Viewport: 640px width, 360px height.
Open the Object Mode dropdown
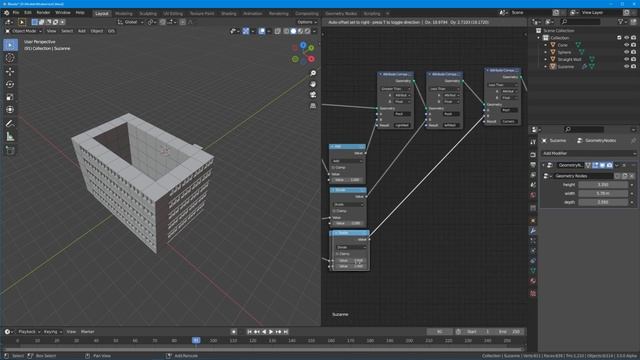point(24,31)
